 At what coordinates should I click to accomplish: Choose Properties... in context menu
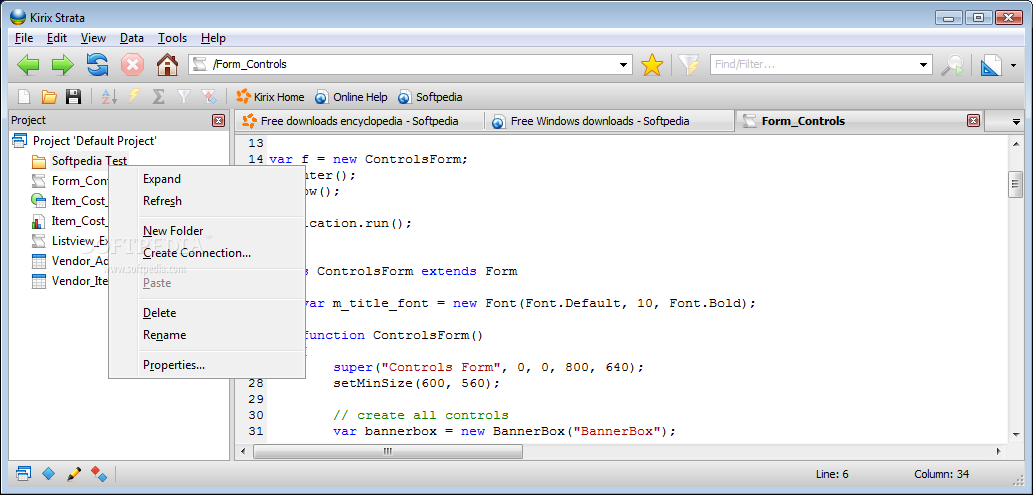206,365
